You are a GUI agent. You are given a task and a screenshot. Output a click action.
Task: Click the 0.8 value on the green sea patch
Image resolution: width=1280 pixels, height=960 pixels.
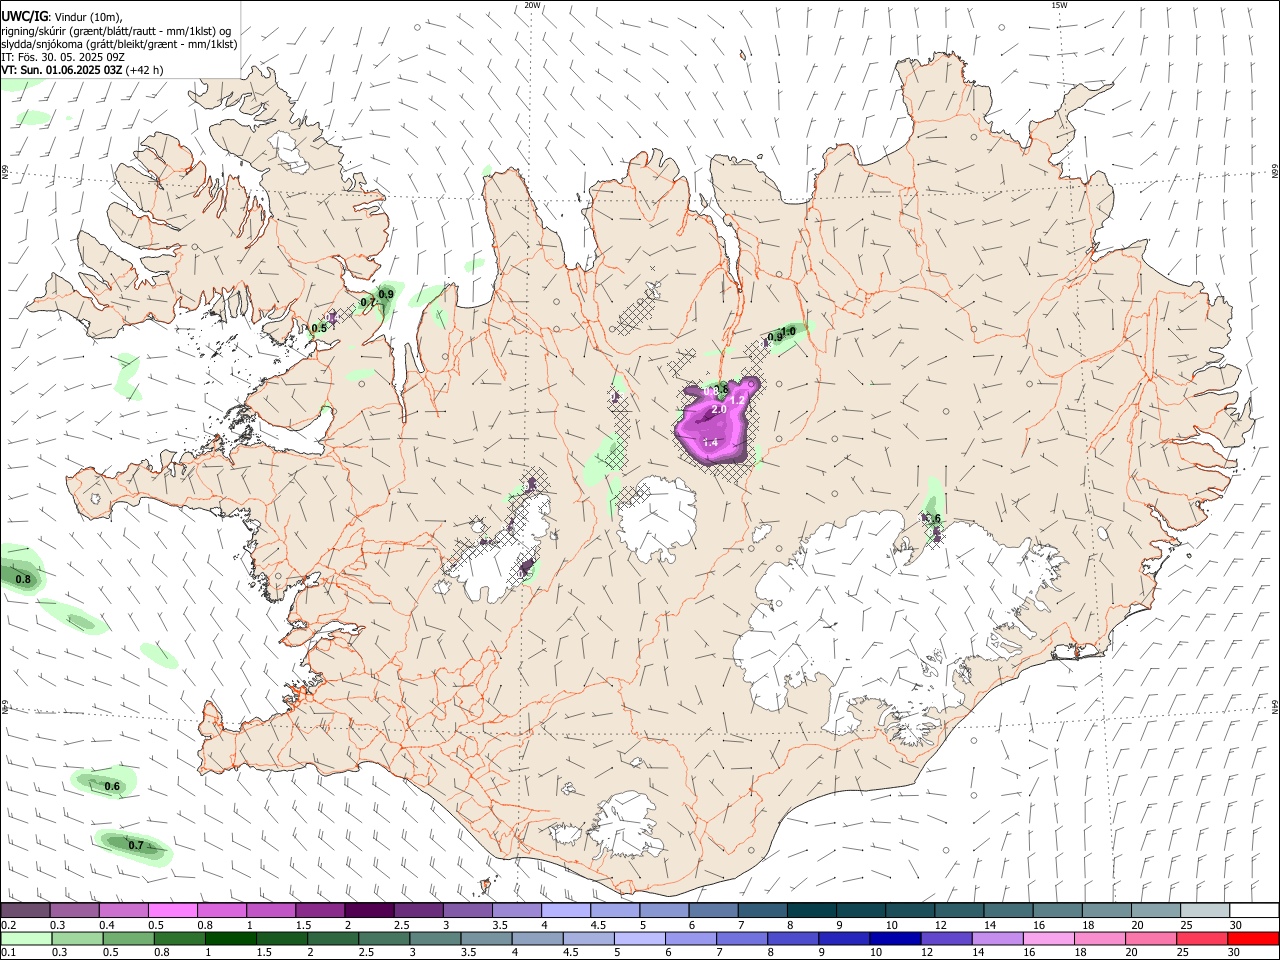coord(23,579)
